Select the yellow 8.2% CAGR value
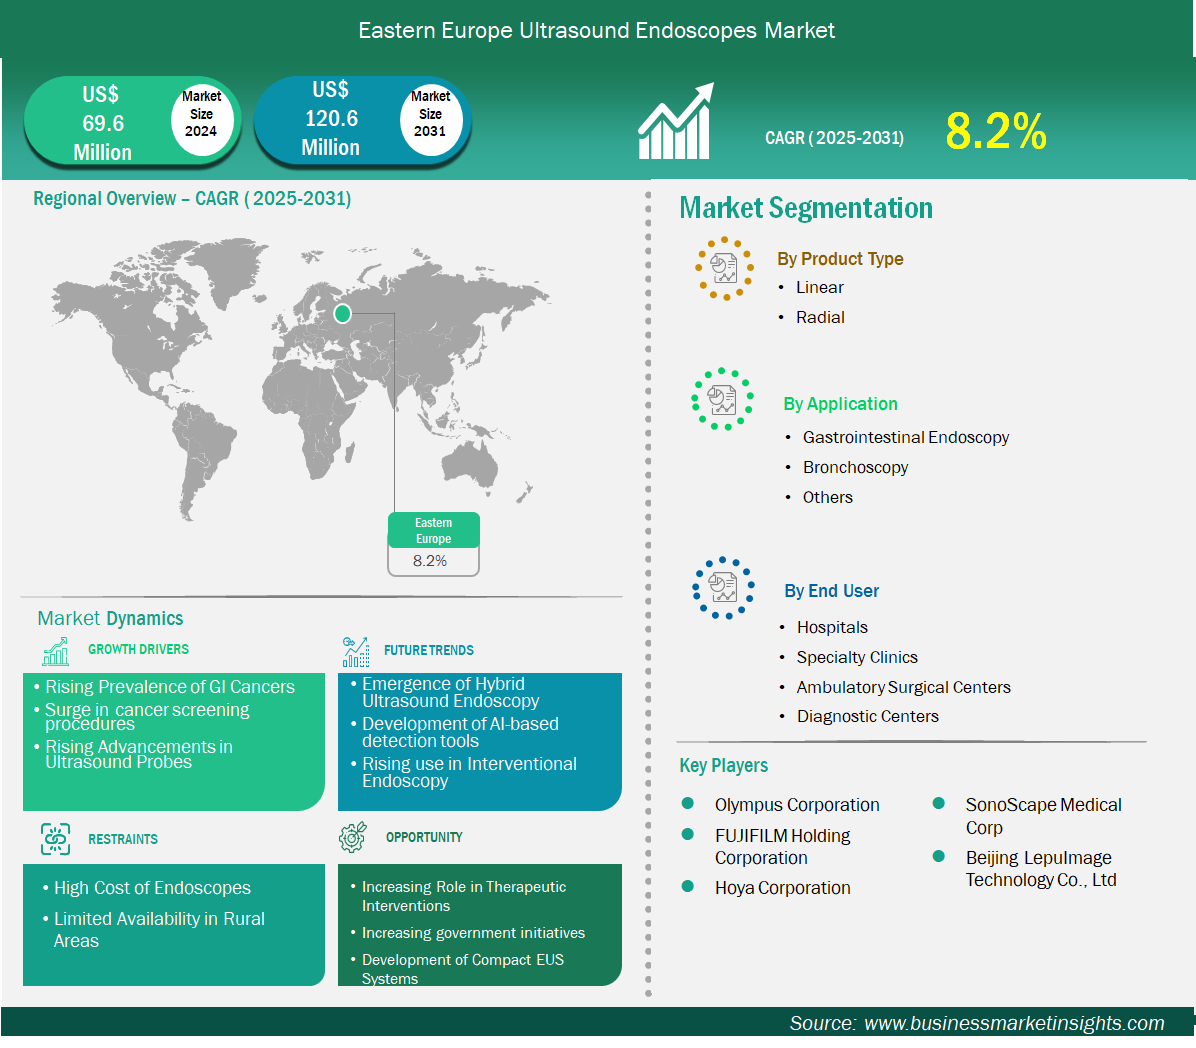The height and width of the screenshot is (1048, 1196). (995, 131)
